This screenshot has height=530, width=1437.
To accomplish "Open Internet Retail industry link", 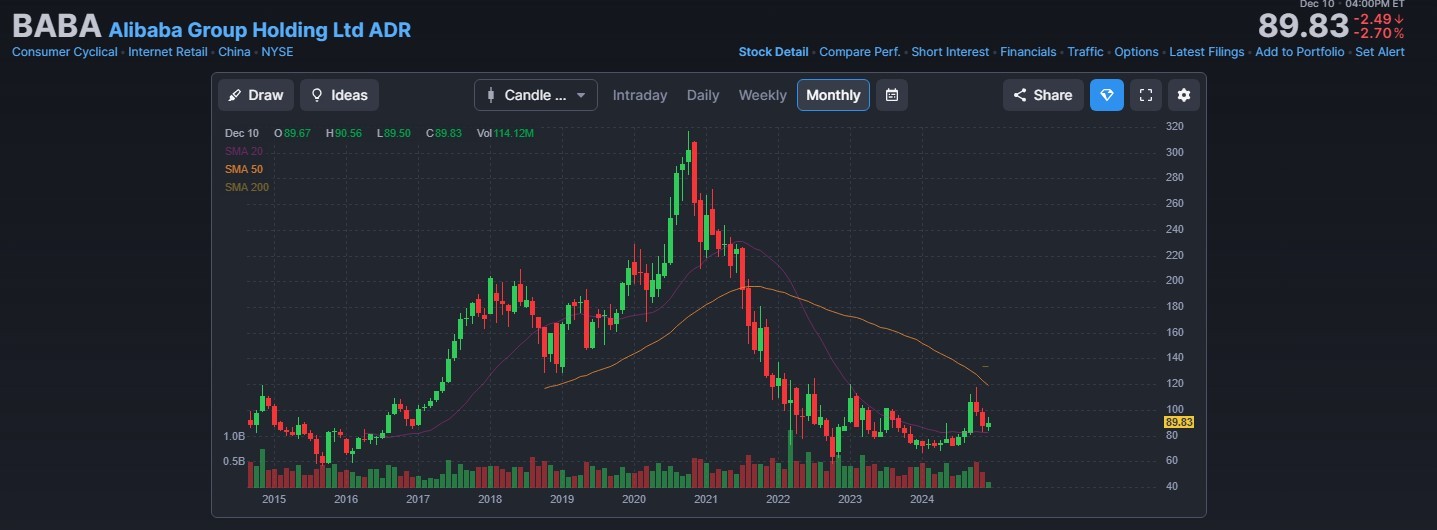I will [x=168, y=52].
